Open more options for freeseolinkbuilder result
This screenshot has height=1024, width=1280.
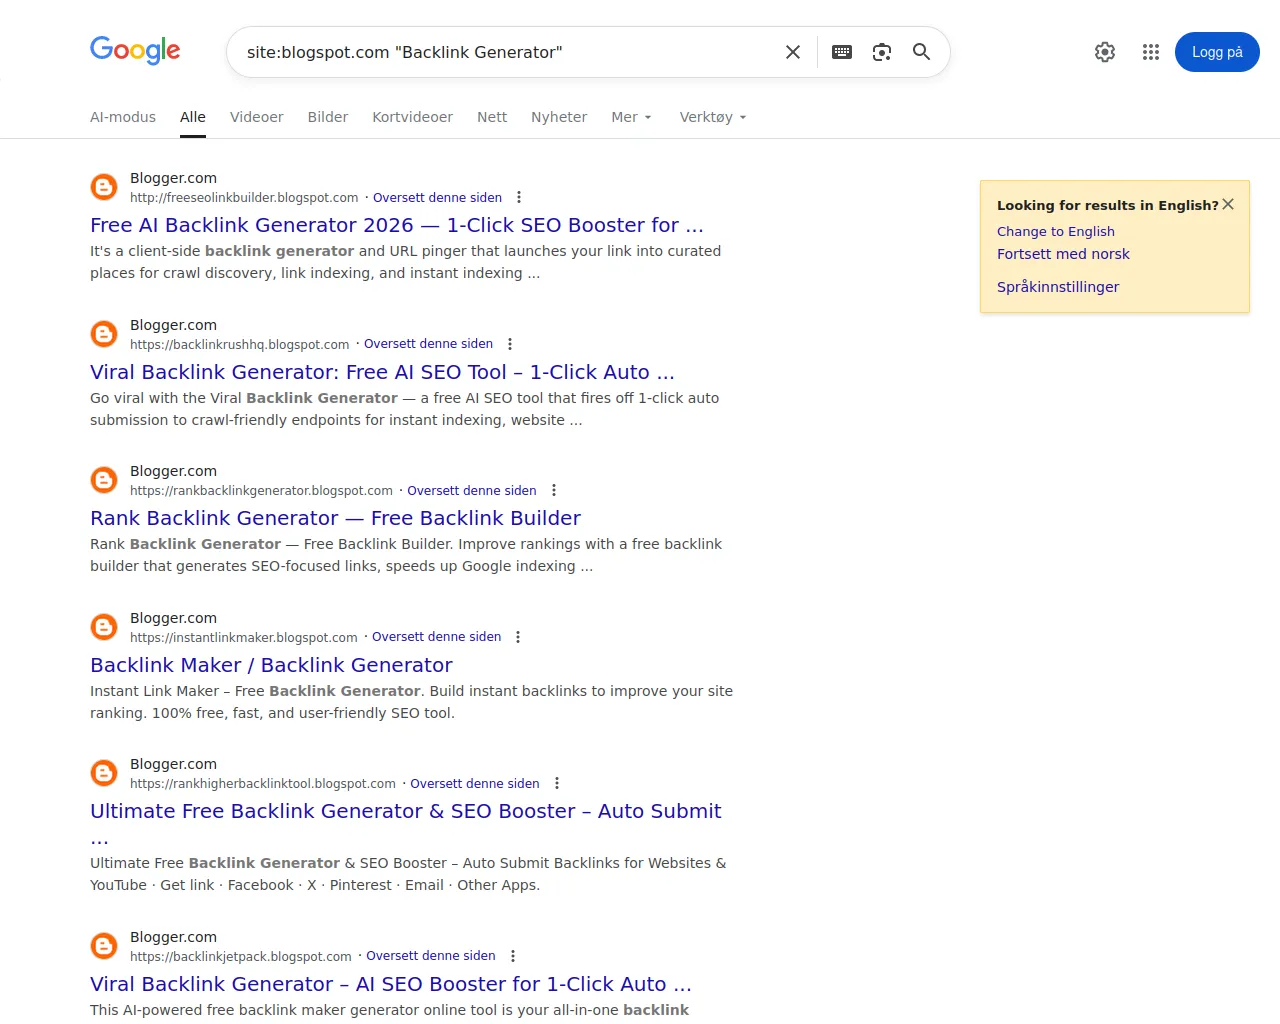tap(518, 198)
